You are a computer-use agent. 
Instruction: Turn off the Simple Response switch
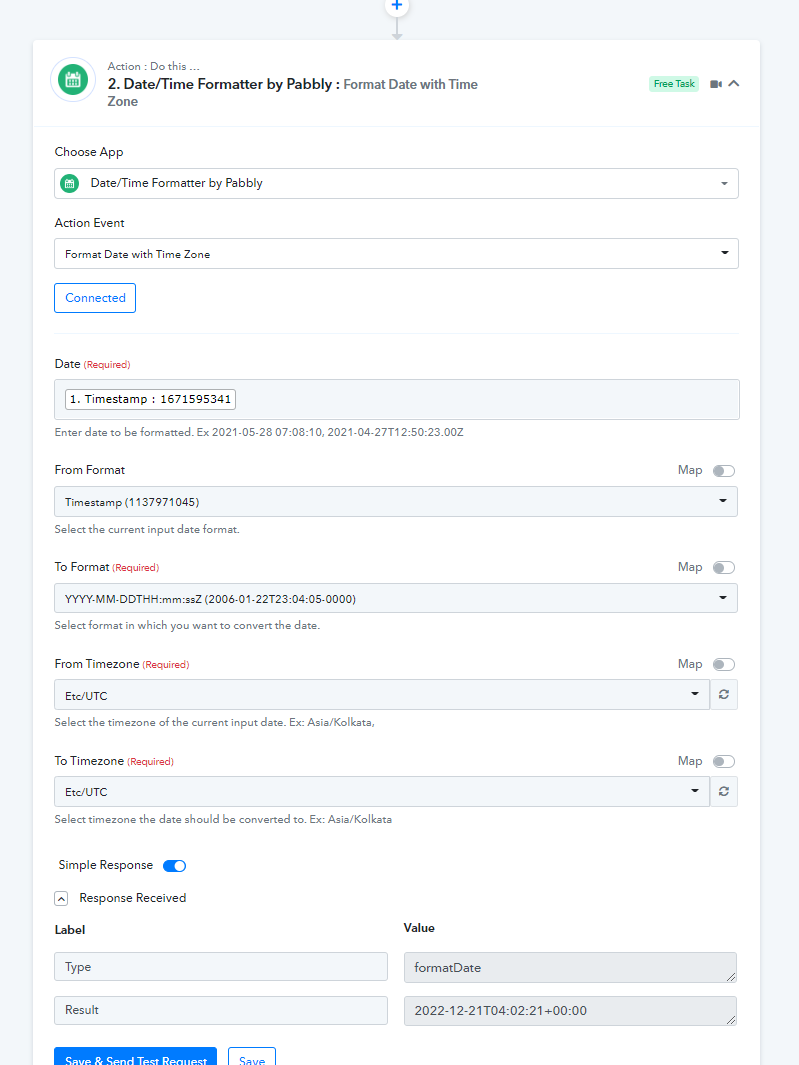175,865
